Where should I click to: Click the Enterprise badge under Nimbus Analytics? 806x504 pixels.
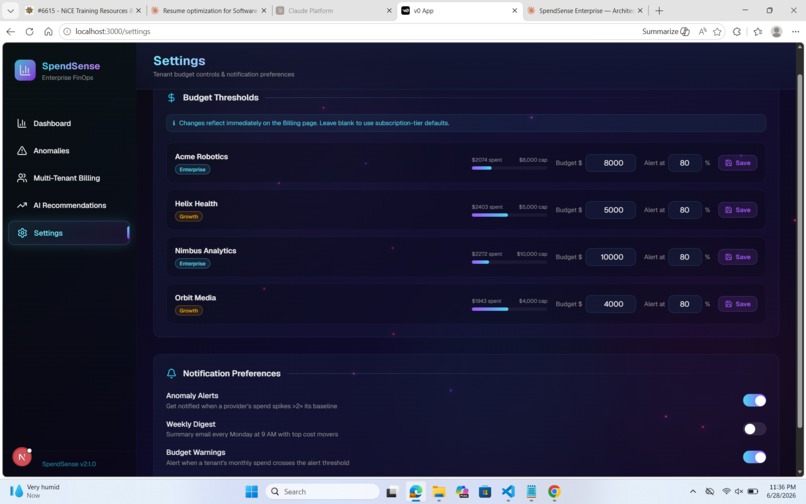[x=192, y=264]
